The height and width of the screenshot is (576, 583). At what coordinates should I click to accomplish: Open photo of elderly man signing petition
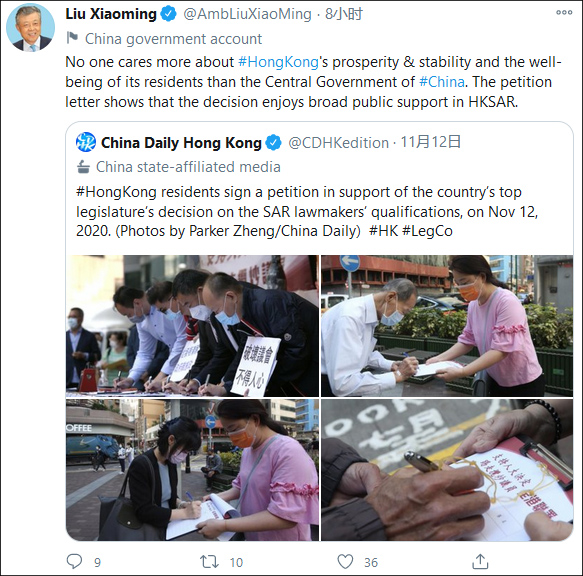coord(447,326)
